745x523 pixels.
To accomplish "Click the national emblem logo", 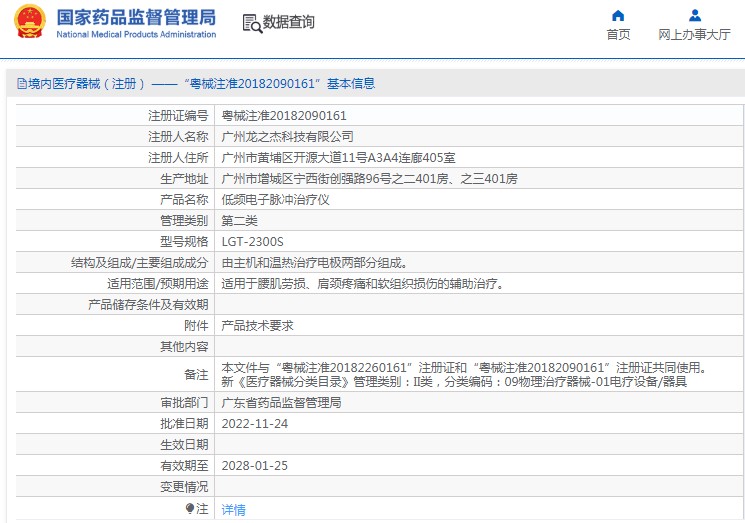I will (x=30, y=21).
